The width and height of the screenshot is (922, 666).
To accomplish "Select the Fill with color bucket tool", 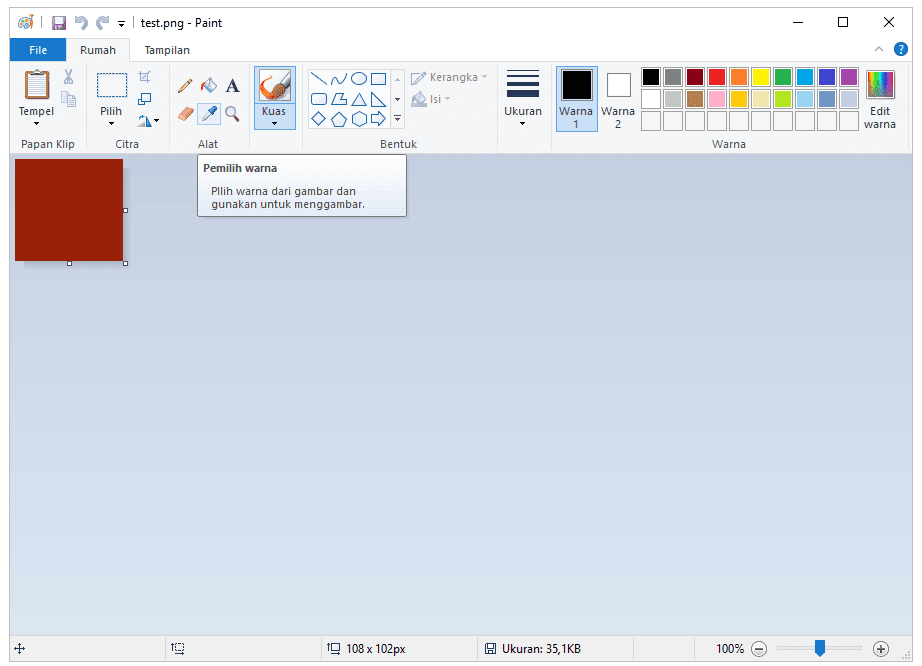I will coord(209,86).
